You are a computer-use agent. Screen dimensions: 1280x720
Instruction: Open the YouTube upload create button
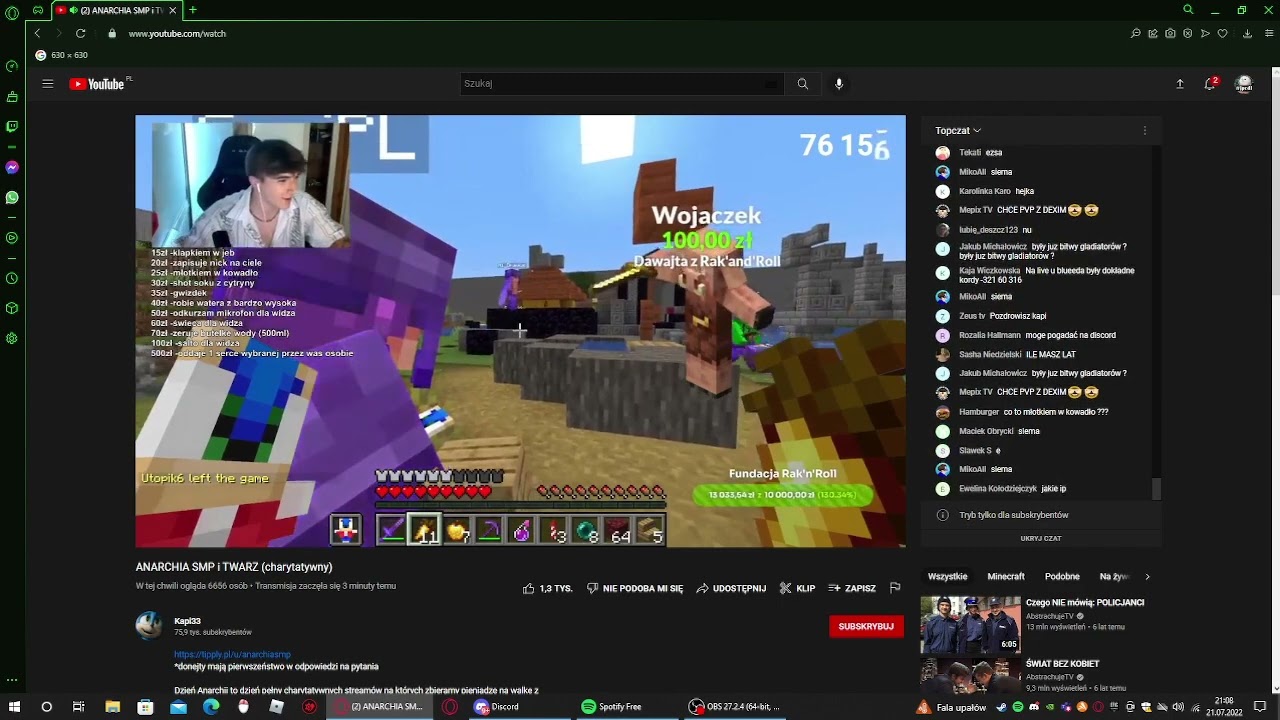pos(1180,84)
